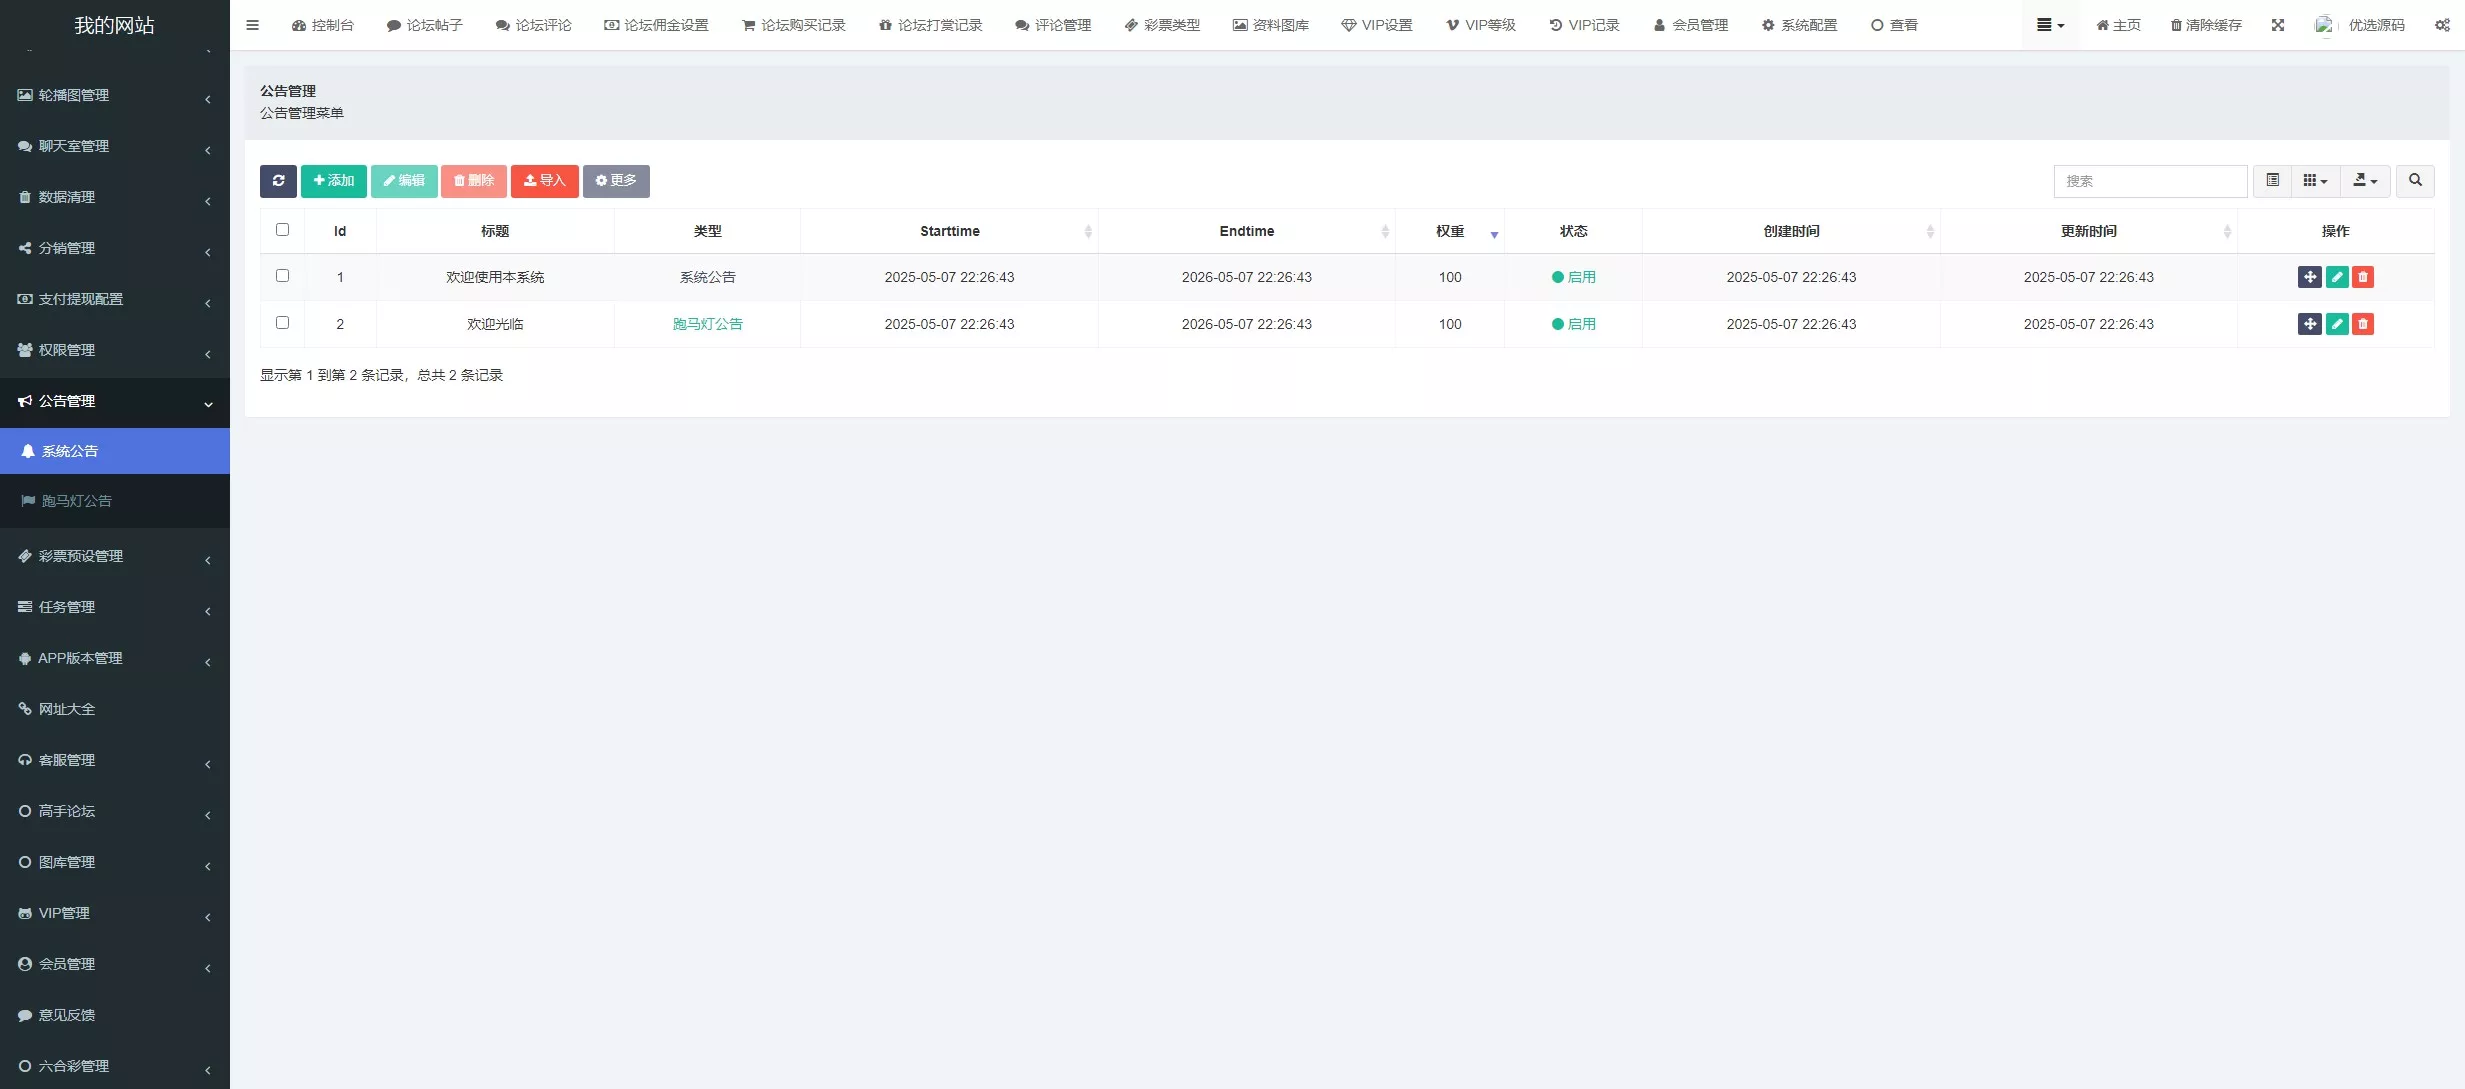Toggle the table card view icon

2273,181
